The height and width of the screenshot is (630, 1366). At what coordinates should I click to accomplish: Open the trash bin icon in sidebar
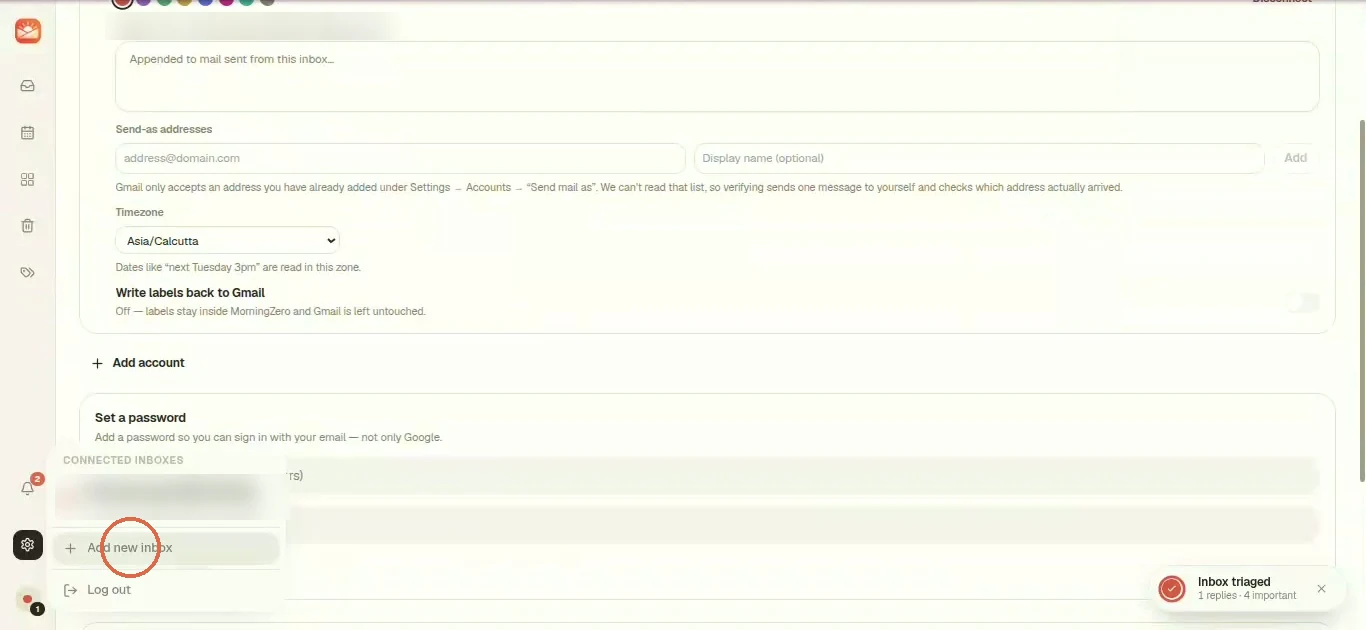point(28,226)
